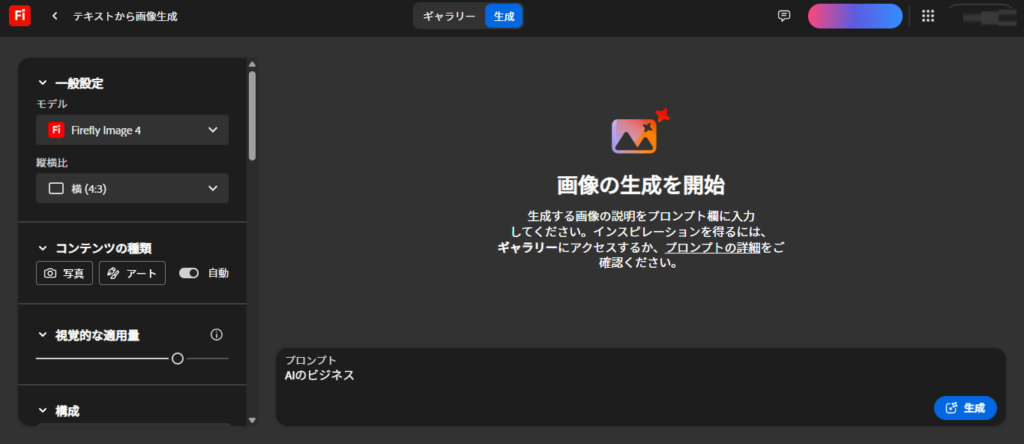
Task: Collapse the 一般設定 section
Action: click(43, 84)
